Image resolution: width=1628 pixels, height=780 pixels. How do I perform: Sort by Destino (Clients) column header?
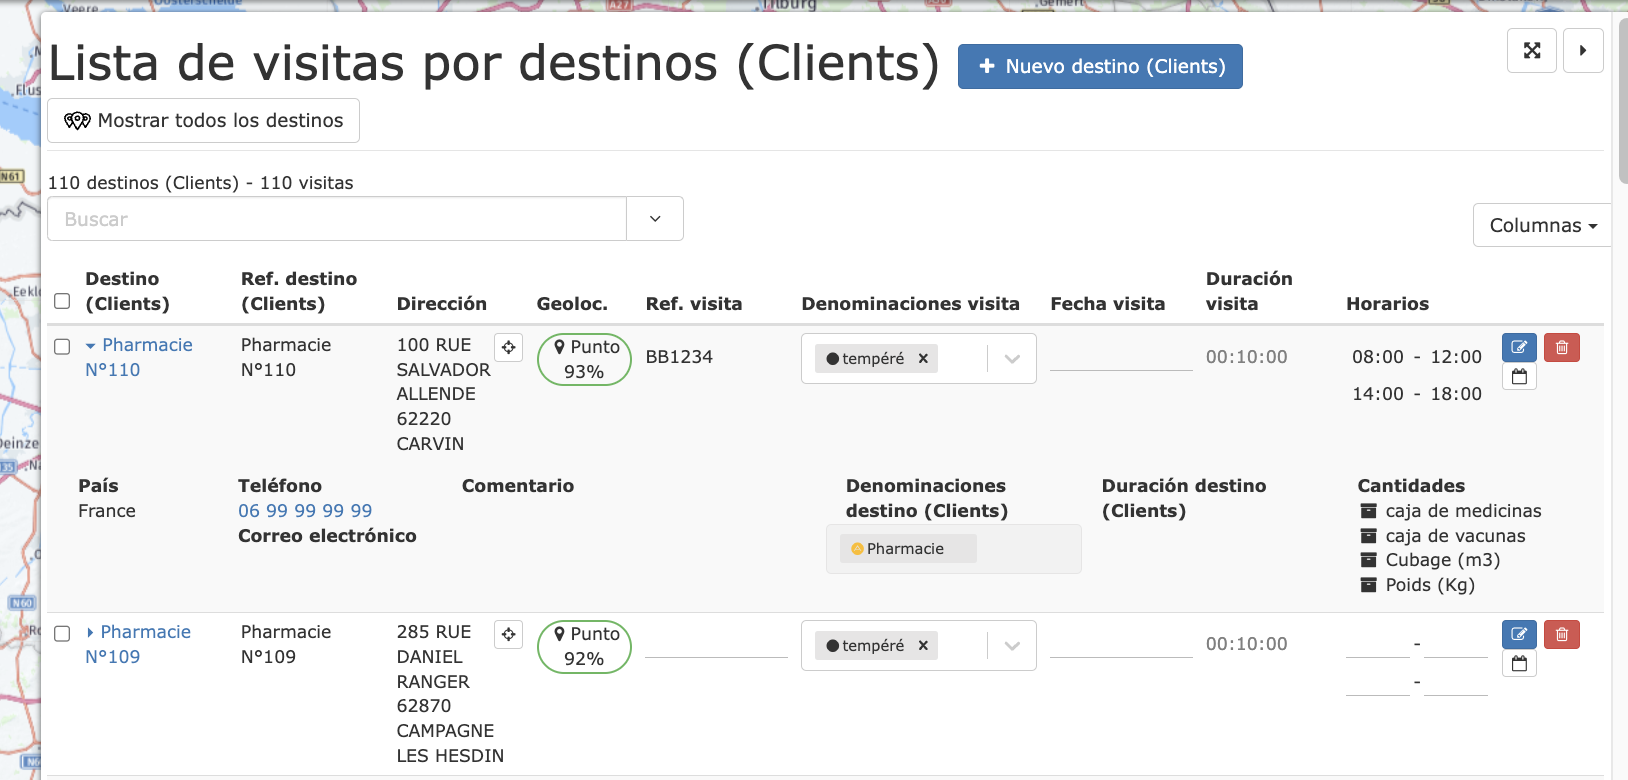(x=127, y=291)
